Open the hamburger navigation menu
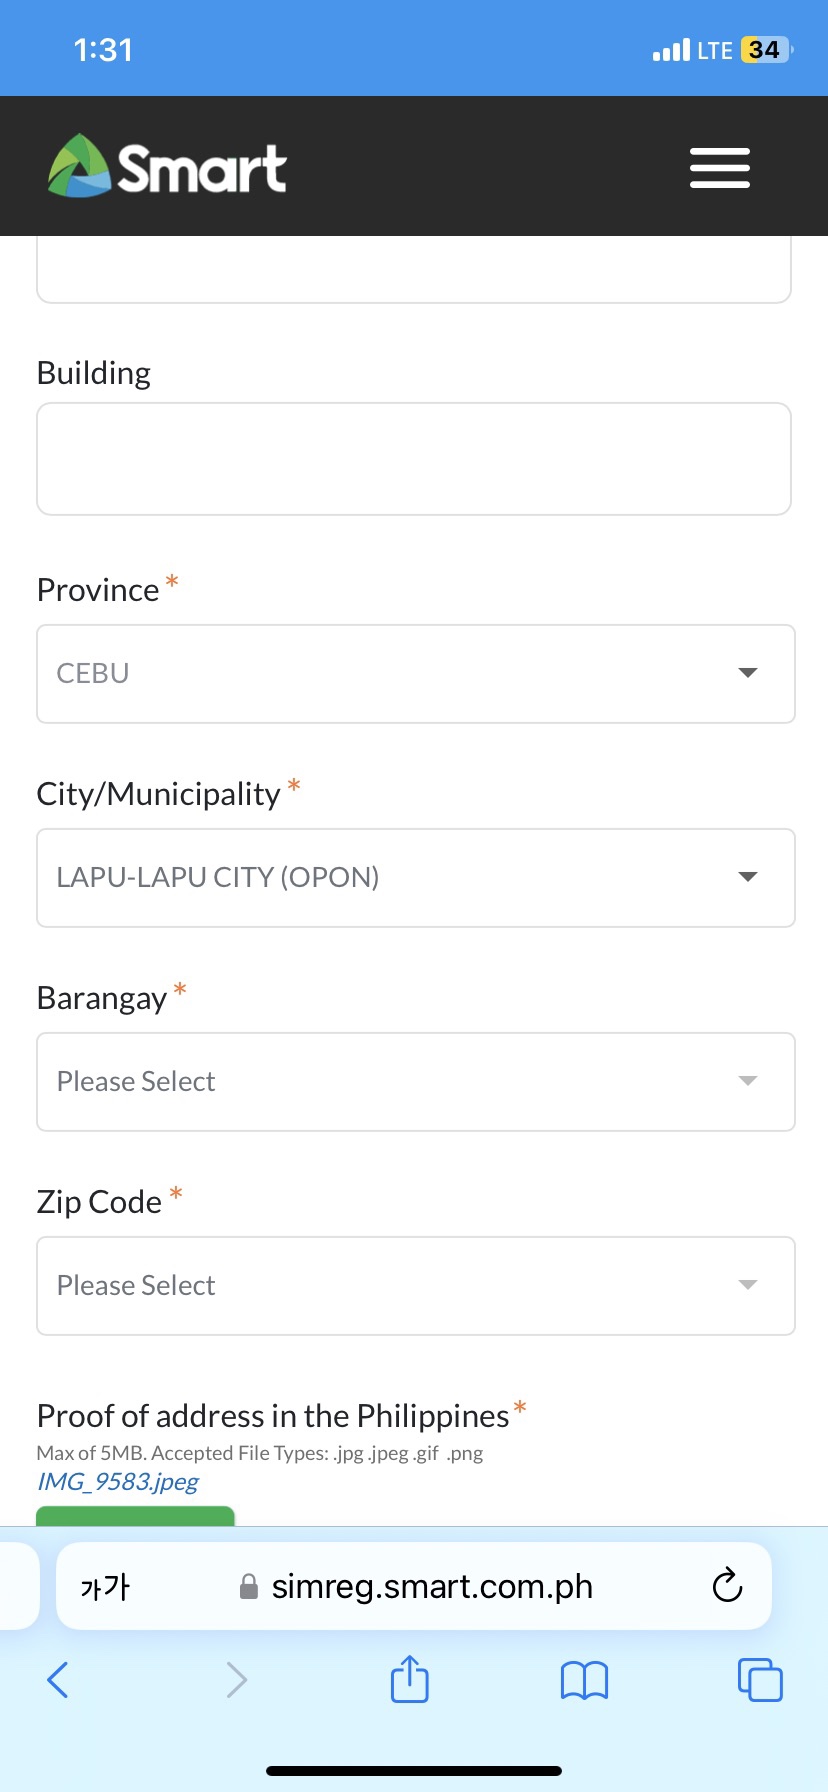Image resolution: width=828 pixels, height=1792 pixels. (x=720, y=167)
